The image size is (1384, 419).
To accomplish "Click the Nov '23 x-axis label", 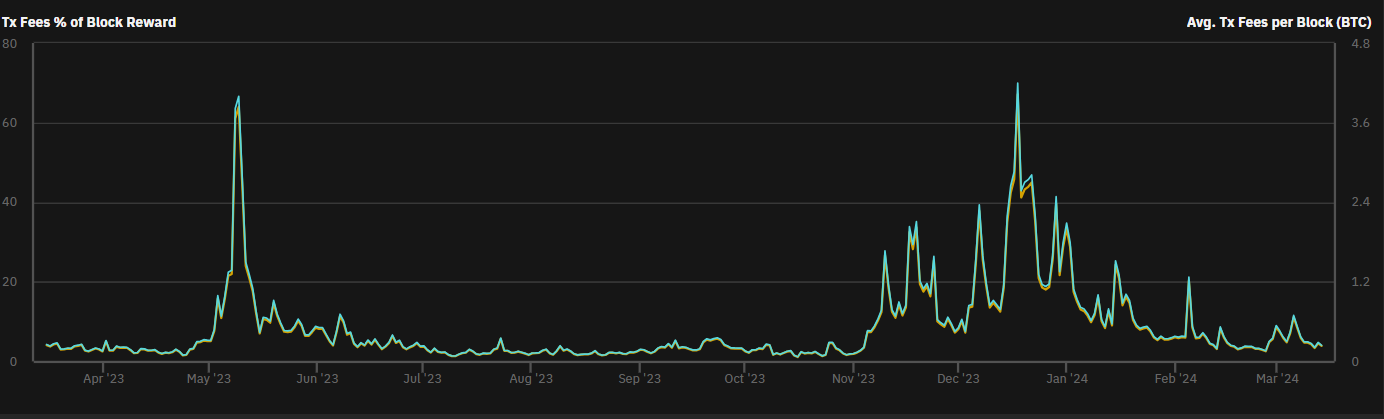I will tap(853, 379).
